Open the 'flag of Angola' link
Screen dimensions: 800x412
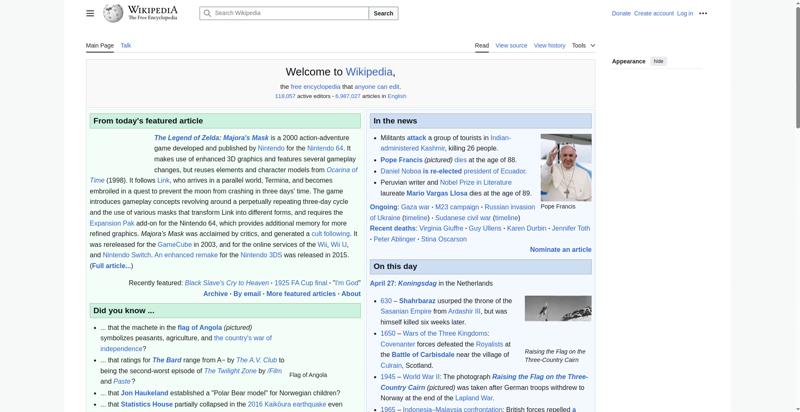point(199,327)
